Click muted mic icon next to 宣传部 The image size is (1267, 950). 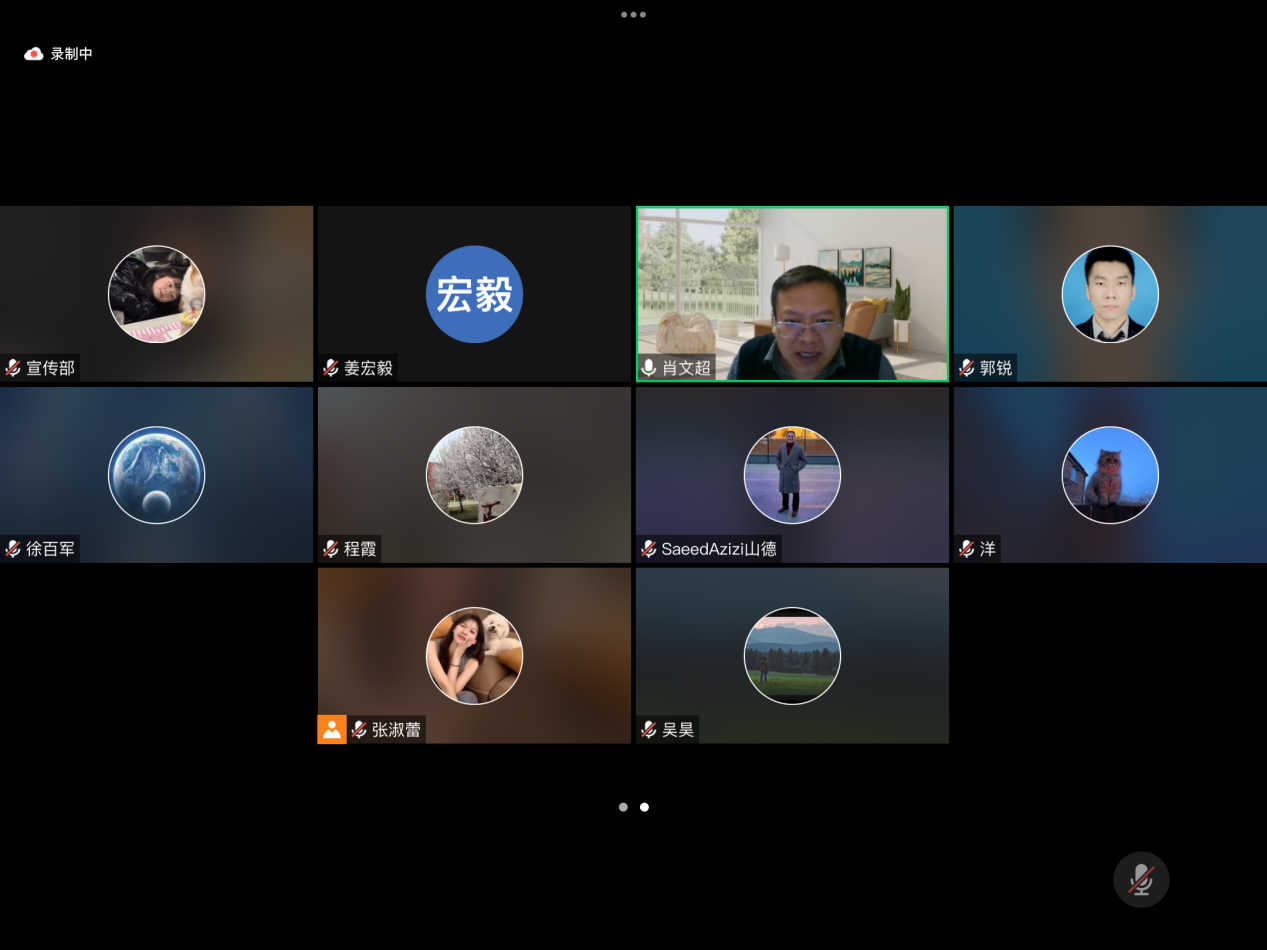coord(13,368)
